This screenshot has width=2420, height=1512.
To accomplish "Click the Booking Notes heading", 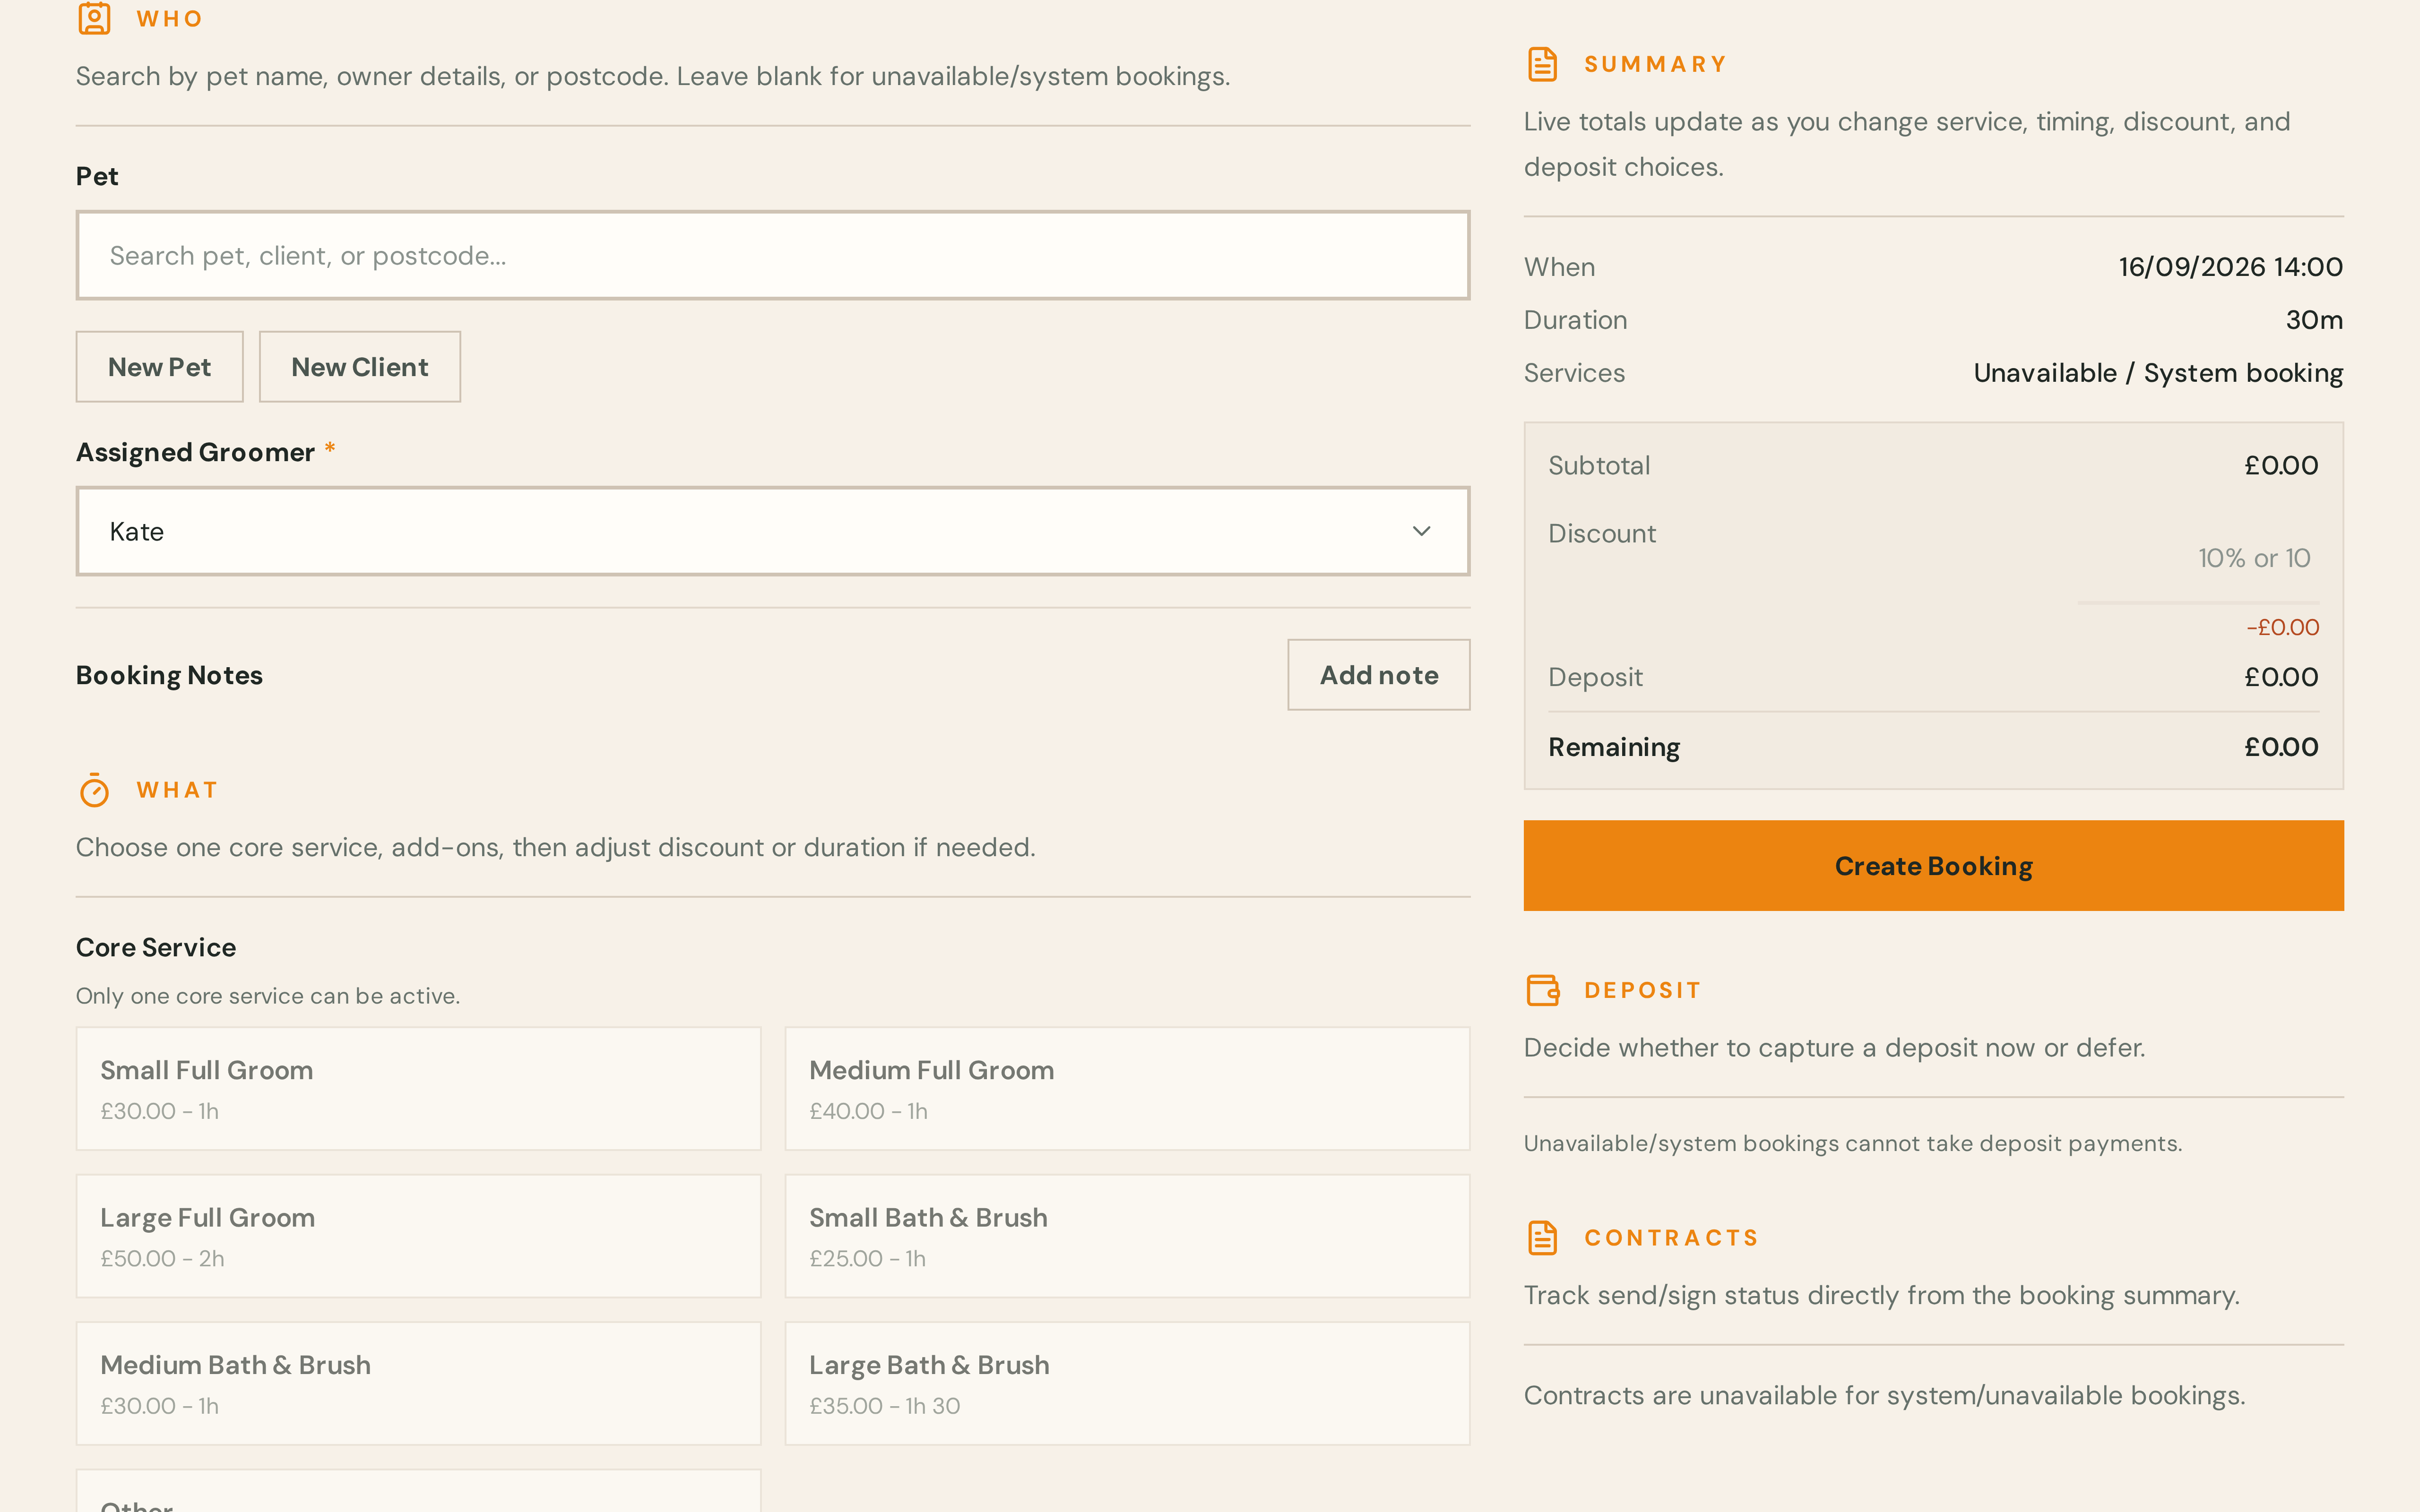I will click(x=169, y=675).
